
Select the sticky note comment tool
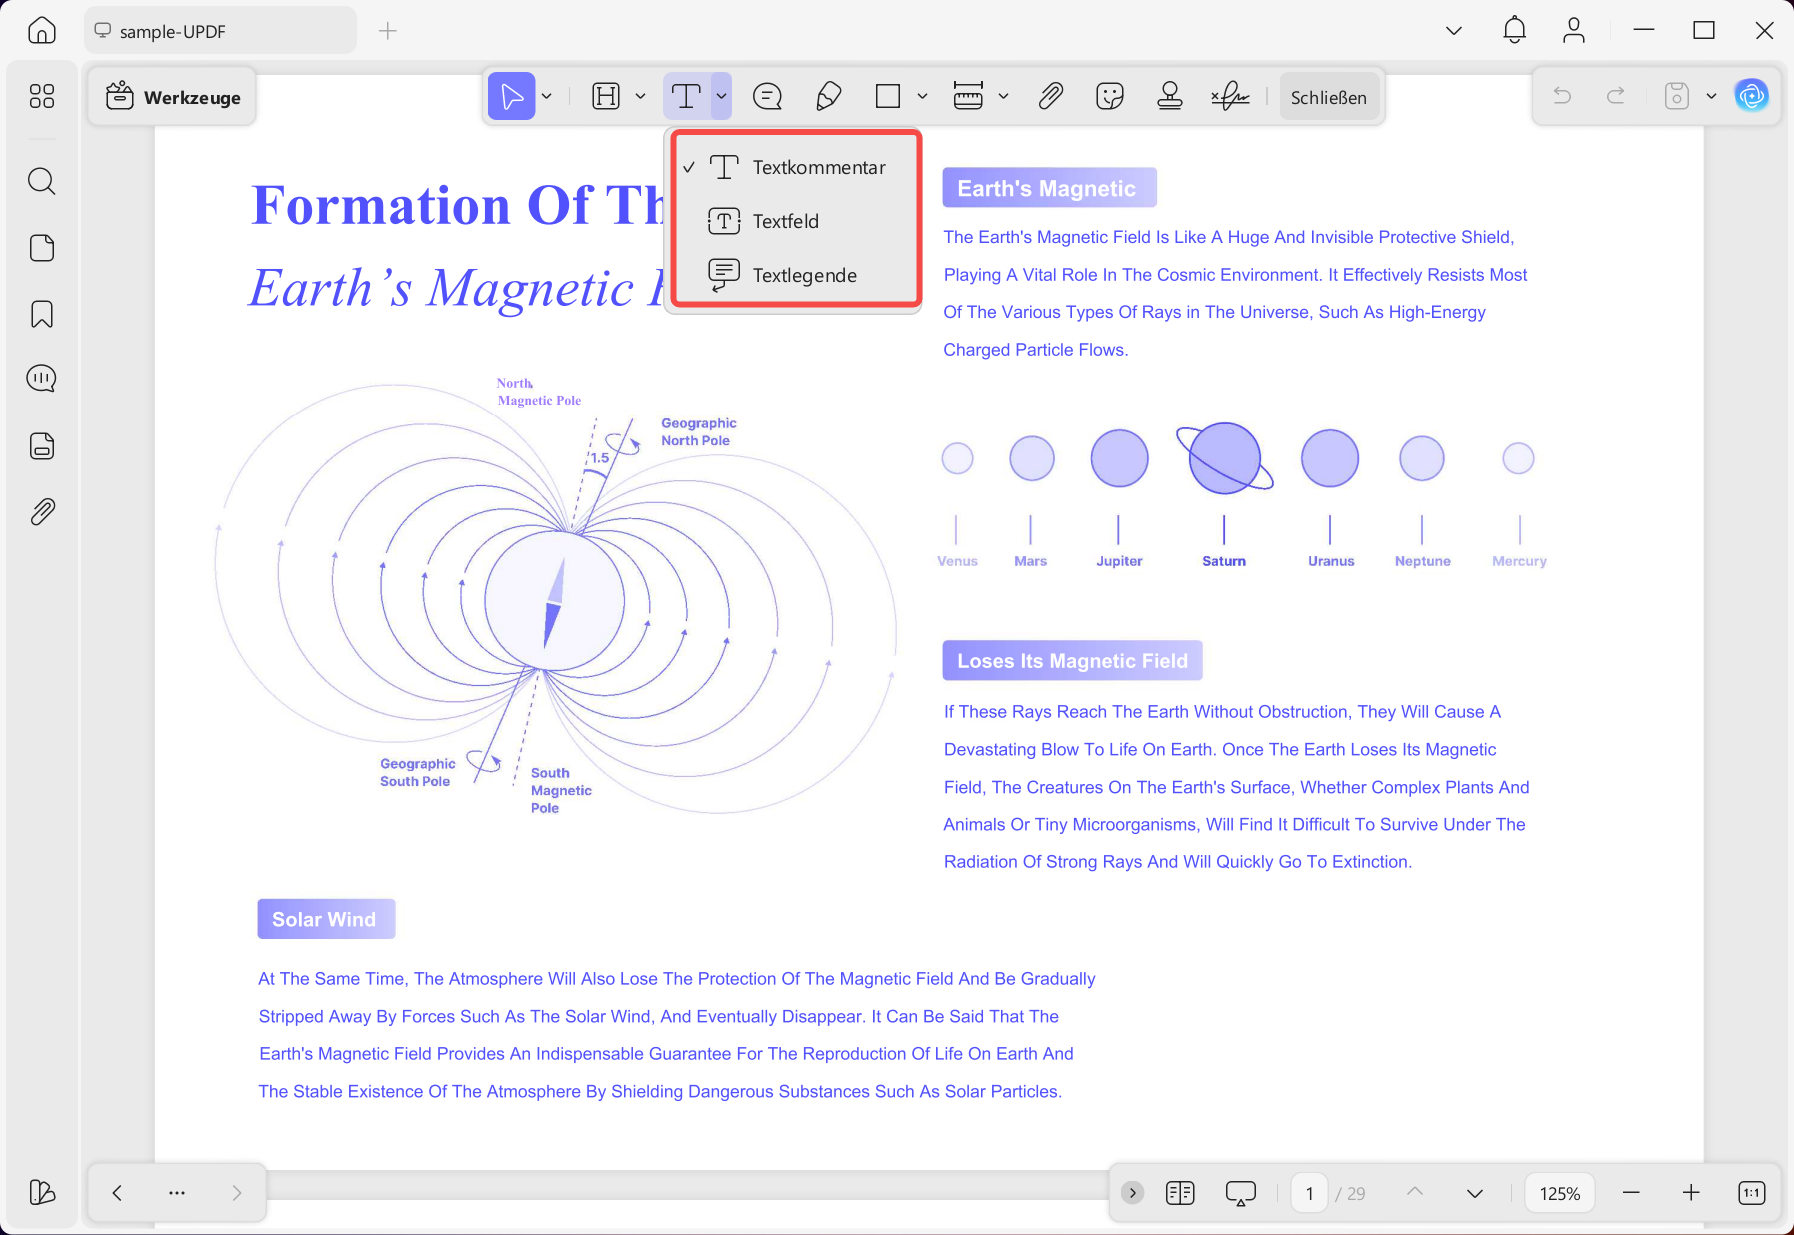pos(767,96)
